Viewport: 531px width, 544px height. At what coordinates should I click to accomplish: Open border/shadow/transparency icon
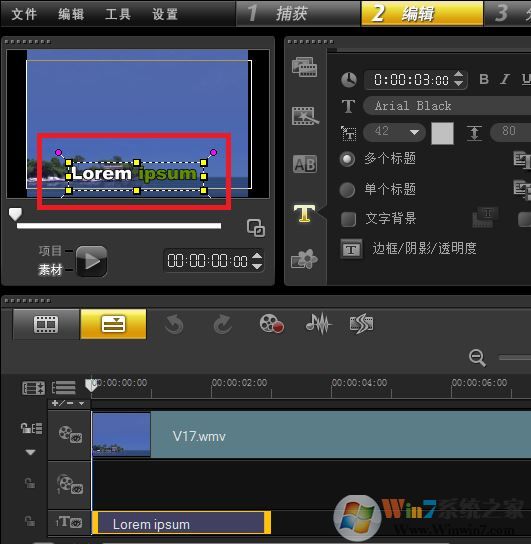351,249
